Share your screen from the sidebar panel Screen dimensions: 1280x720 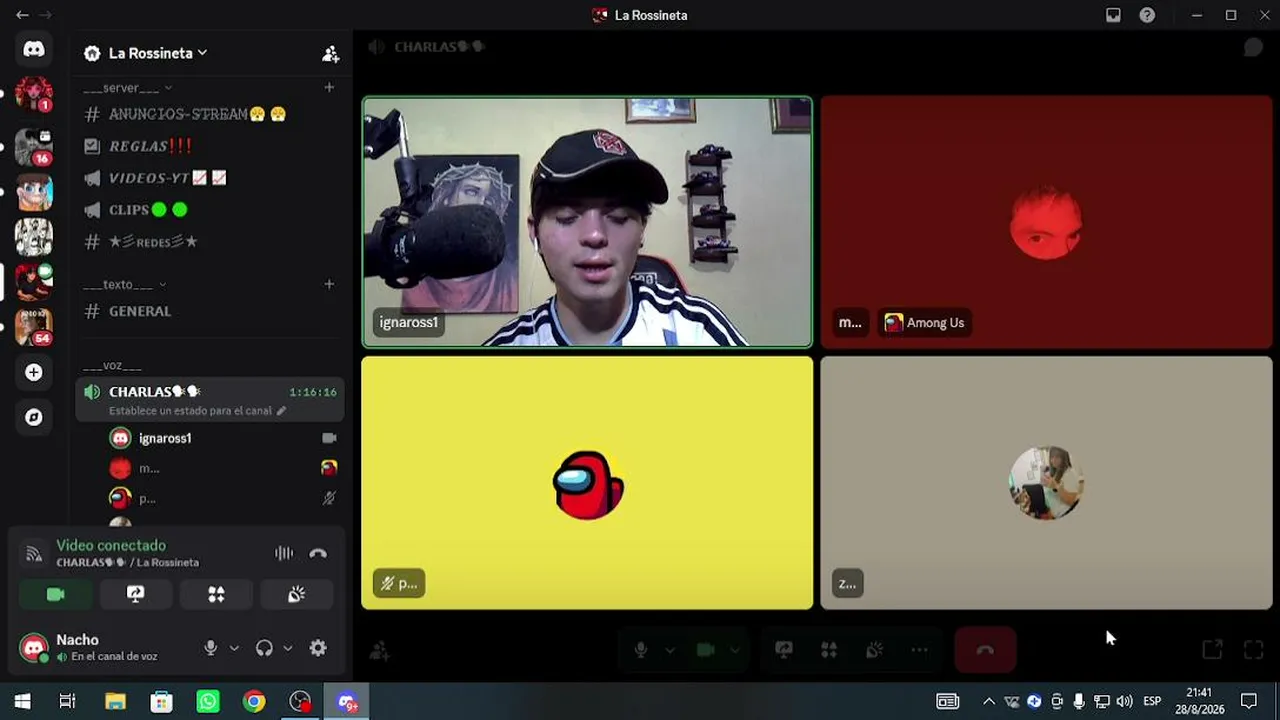click(x=136, y=594)
